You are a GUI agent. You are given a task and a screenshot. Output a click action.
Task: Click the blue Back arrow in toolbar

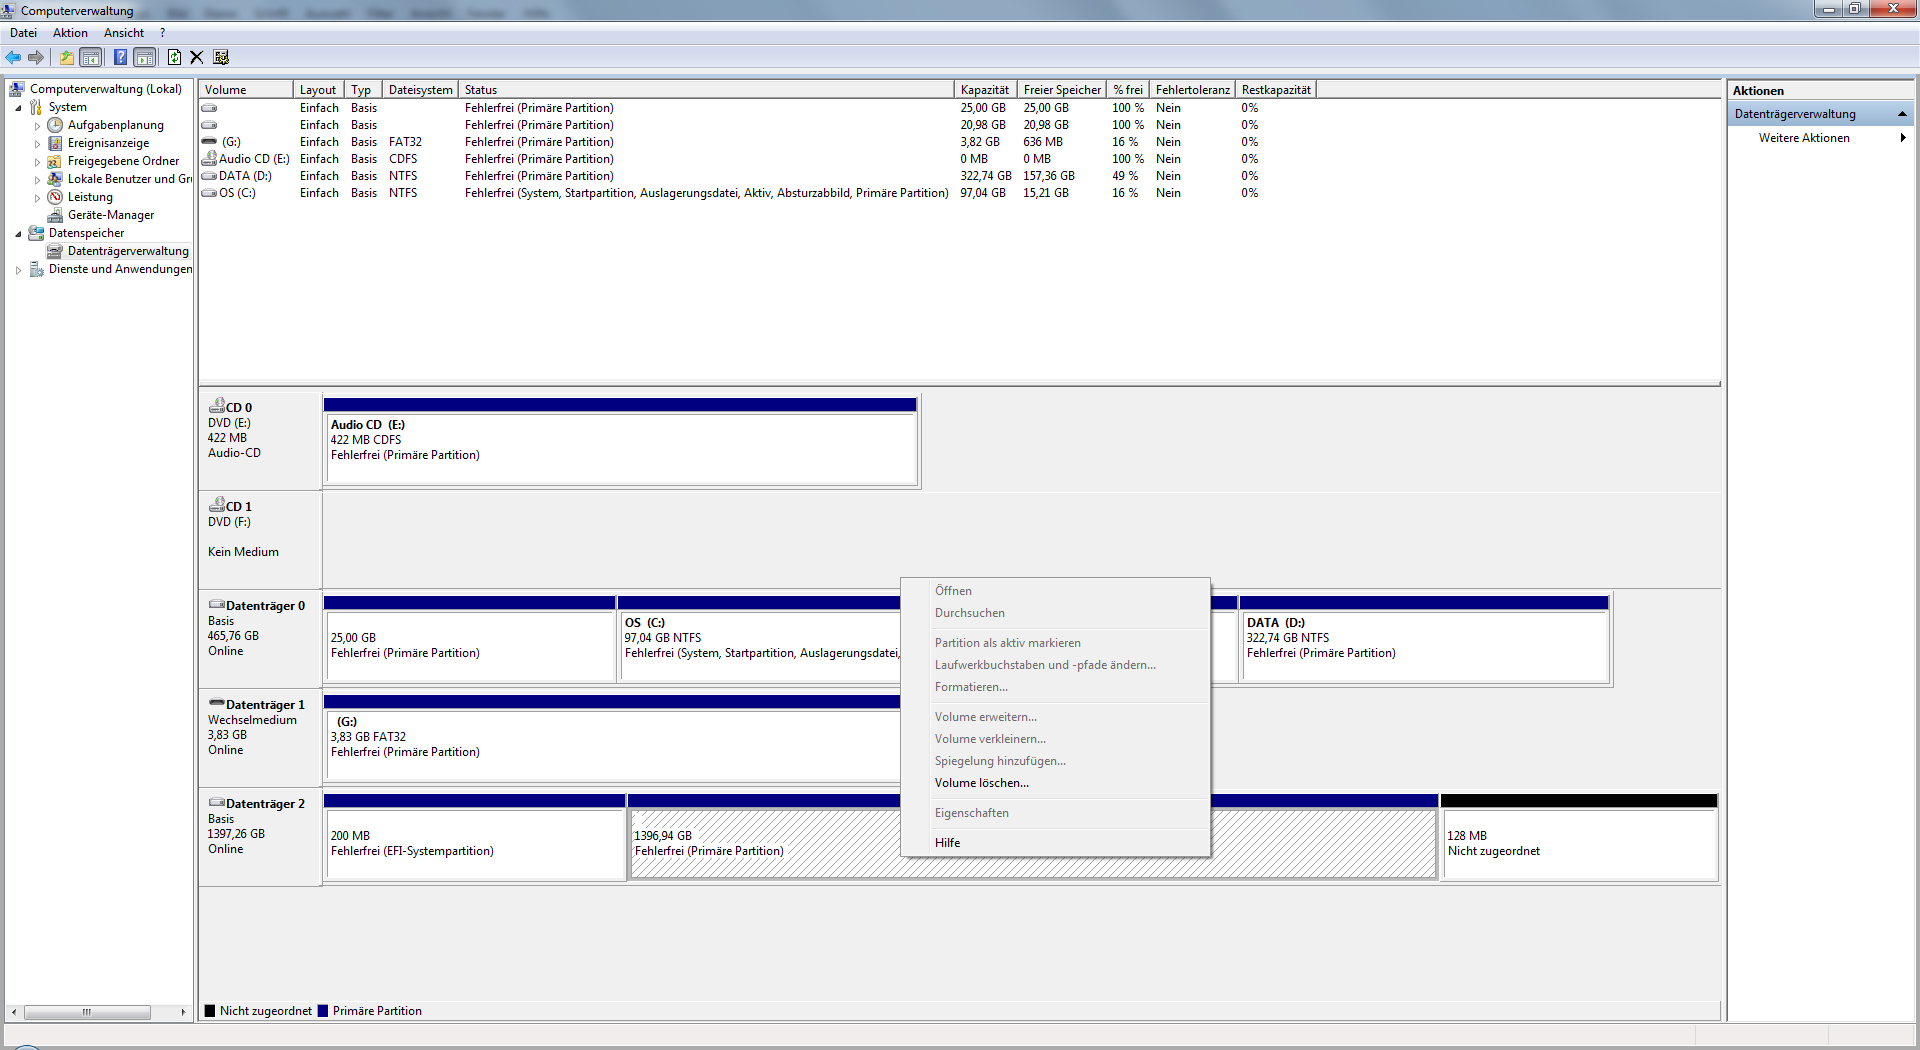(x=13, y=58)
